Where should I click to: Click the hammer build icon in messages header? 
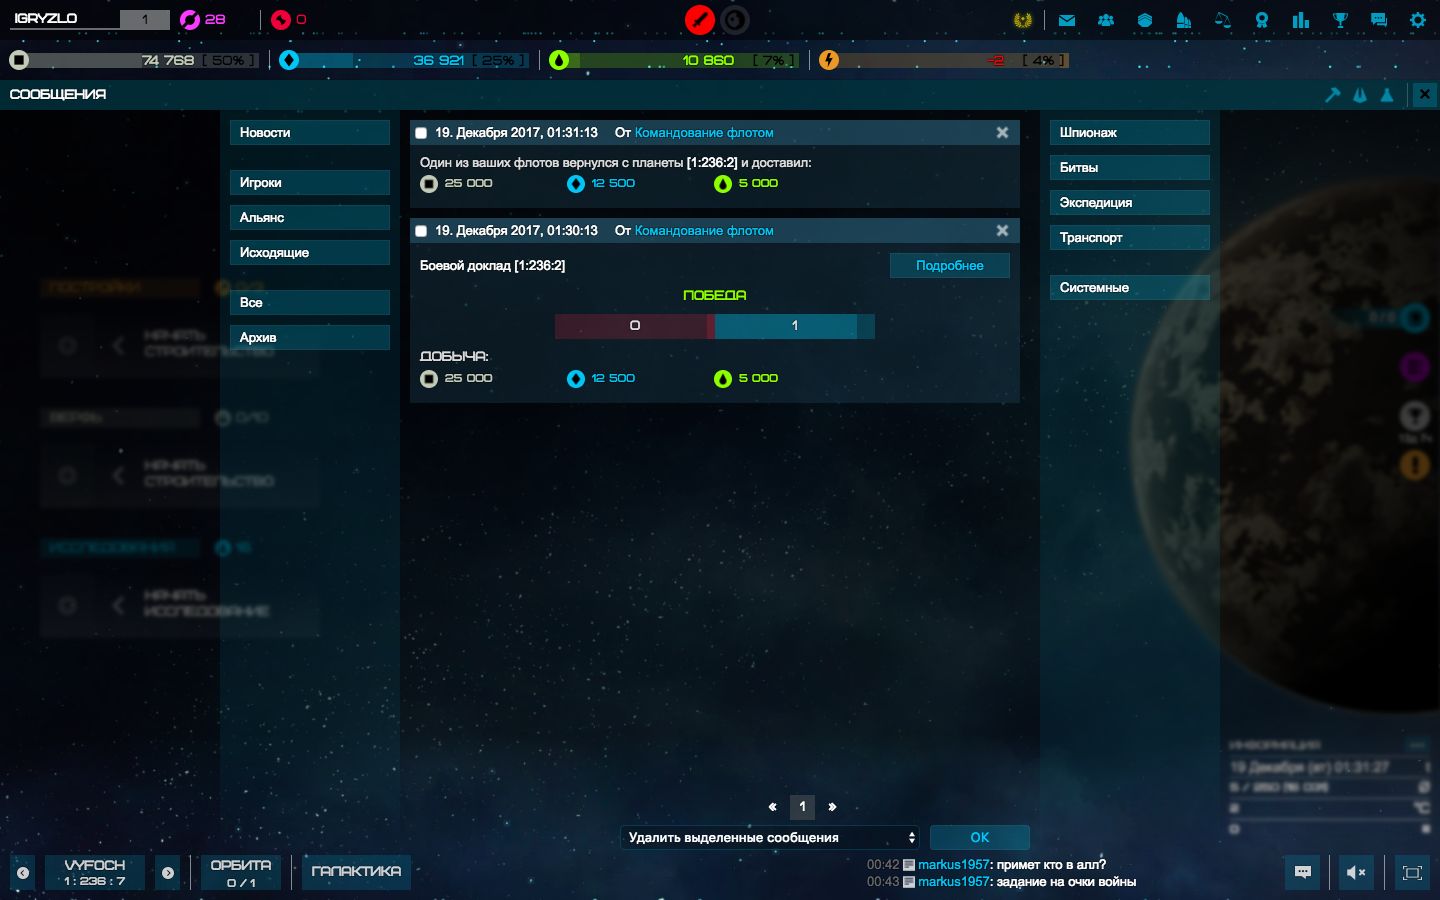[x=1333, y=95]
